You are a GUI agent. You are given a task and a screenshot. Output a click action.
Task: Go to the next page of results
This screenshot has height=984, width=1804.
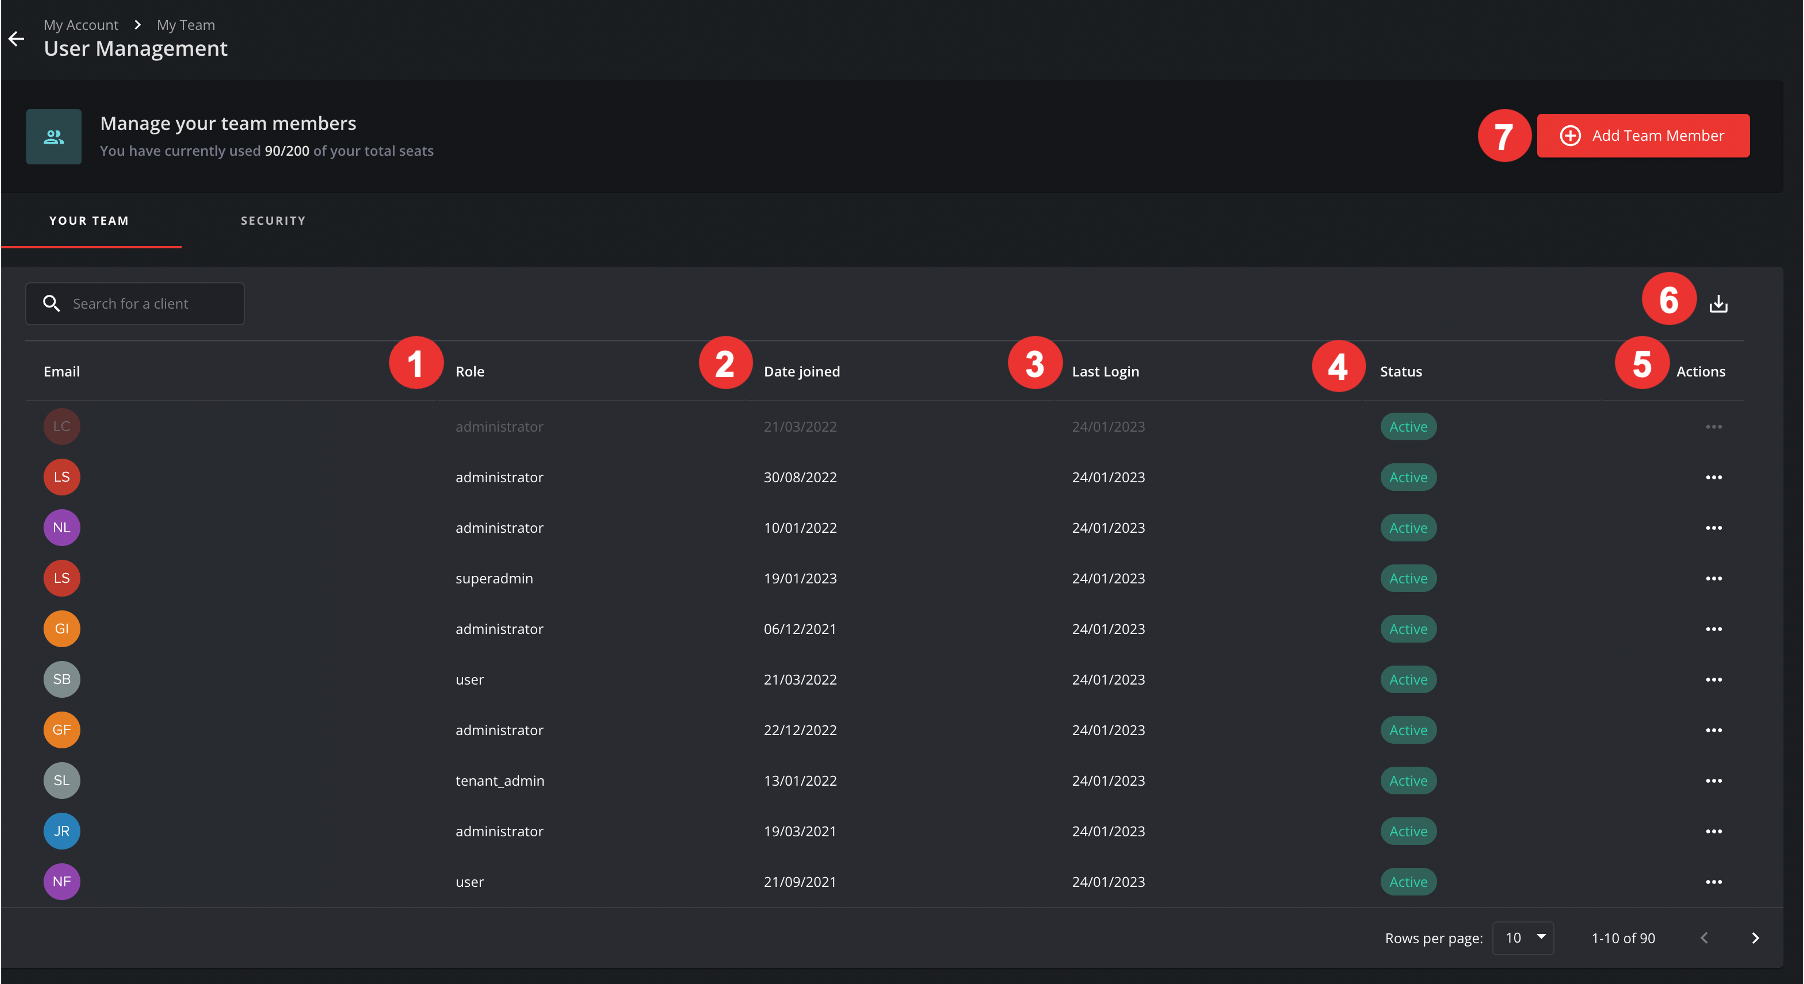1754,938
